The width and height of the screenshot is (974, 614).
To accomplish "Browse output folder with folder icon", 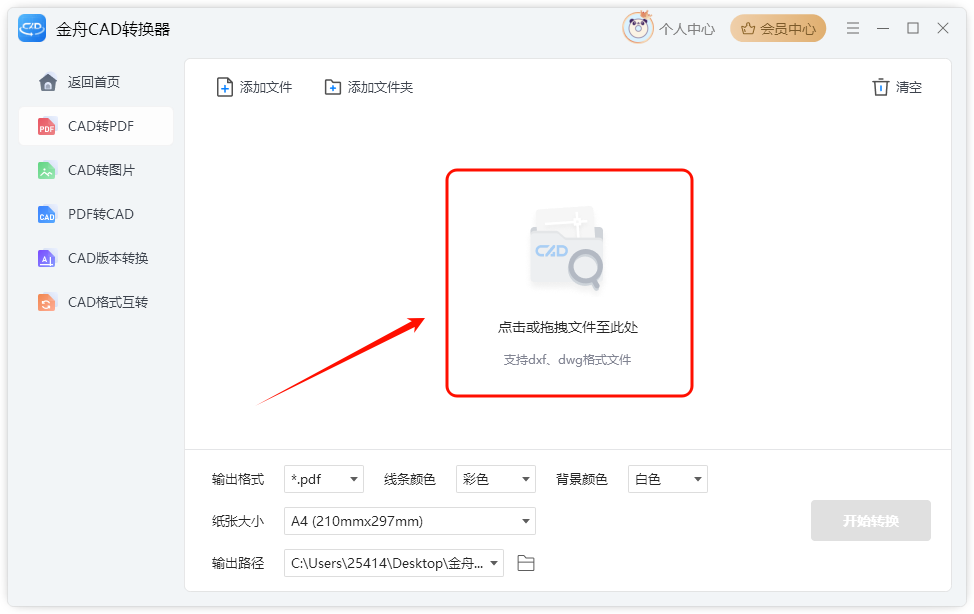I will pyautogui.click(x=526, y=563).
